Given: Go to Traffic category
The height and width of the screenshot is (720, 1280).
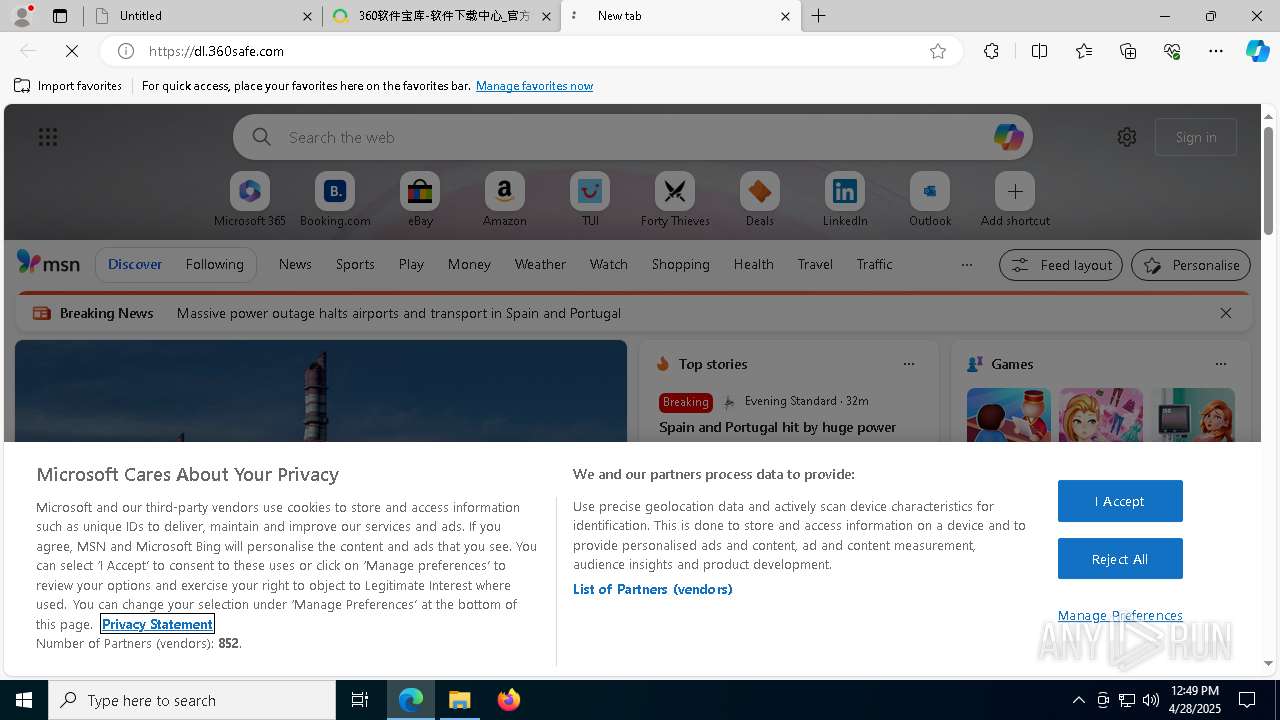Looking at the screenshot, I should (x=874, y=264).
